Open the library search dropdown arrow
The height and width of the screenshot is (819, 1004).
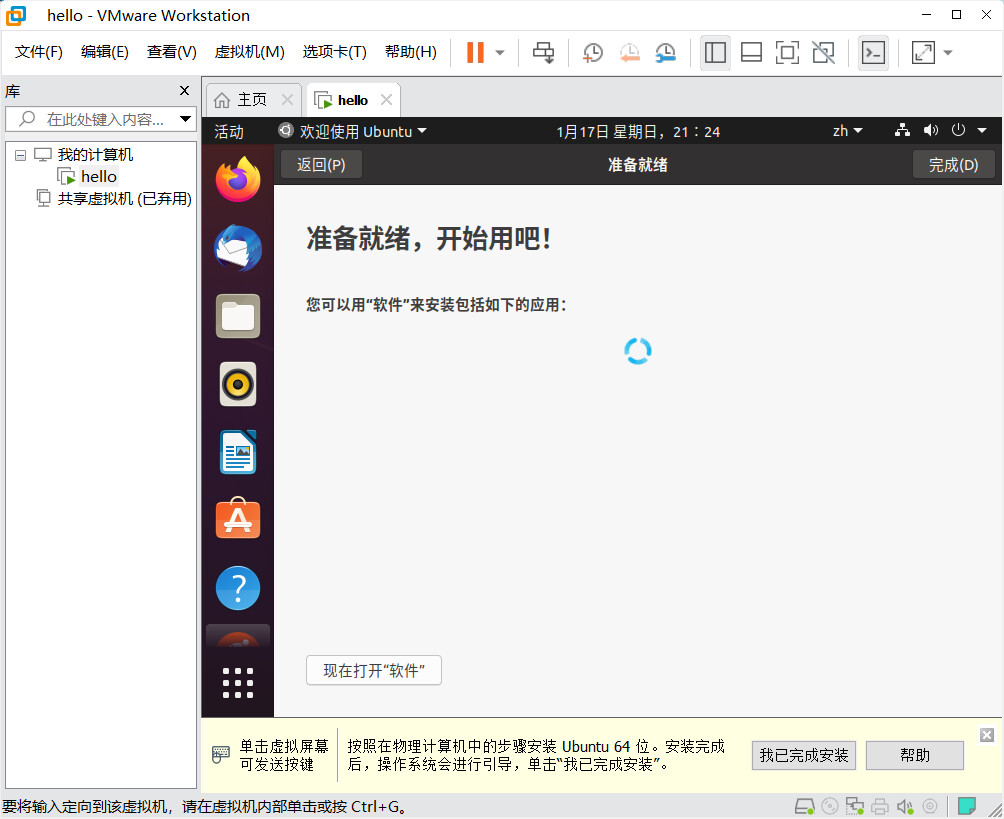[x=185, y=119]
